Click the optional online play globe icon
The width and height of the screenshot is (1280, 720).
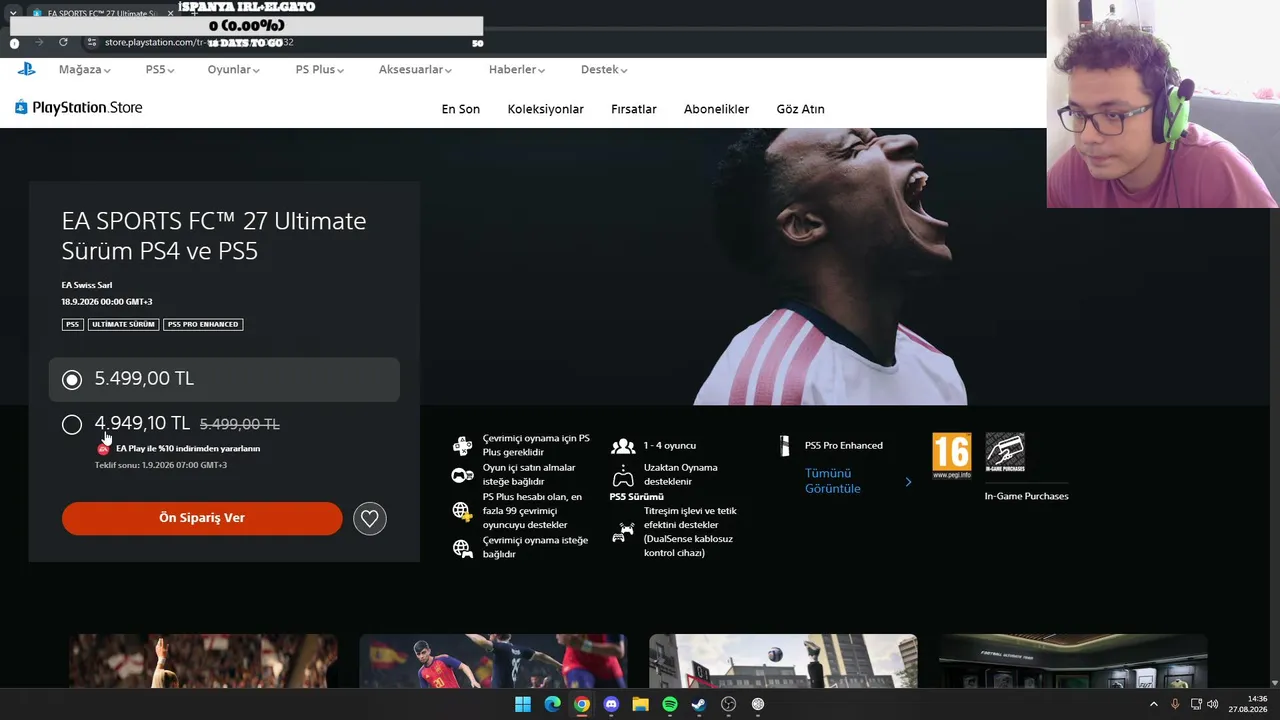pos(462,547)
